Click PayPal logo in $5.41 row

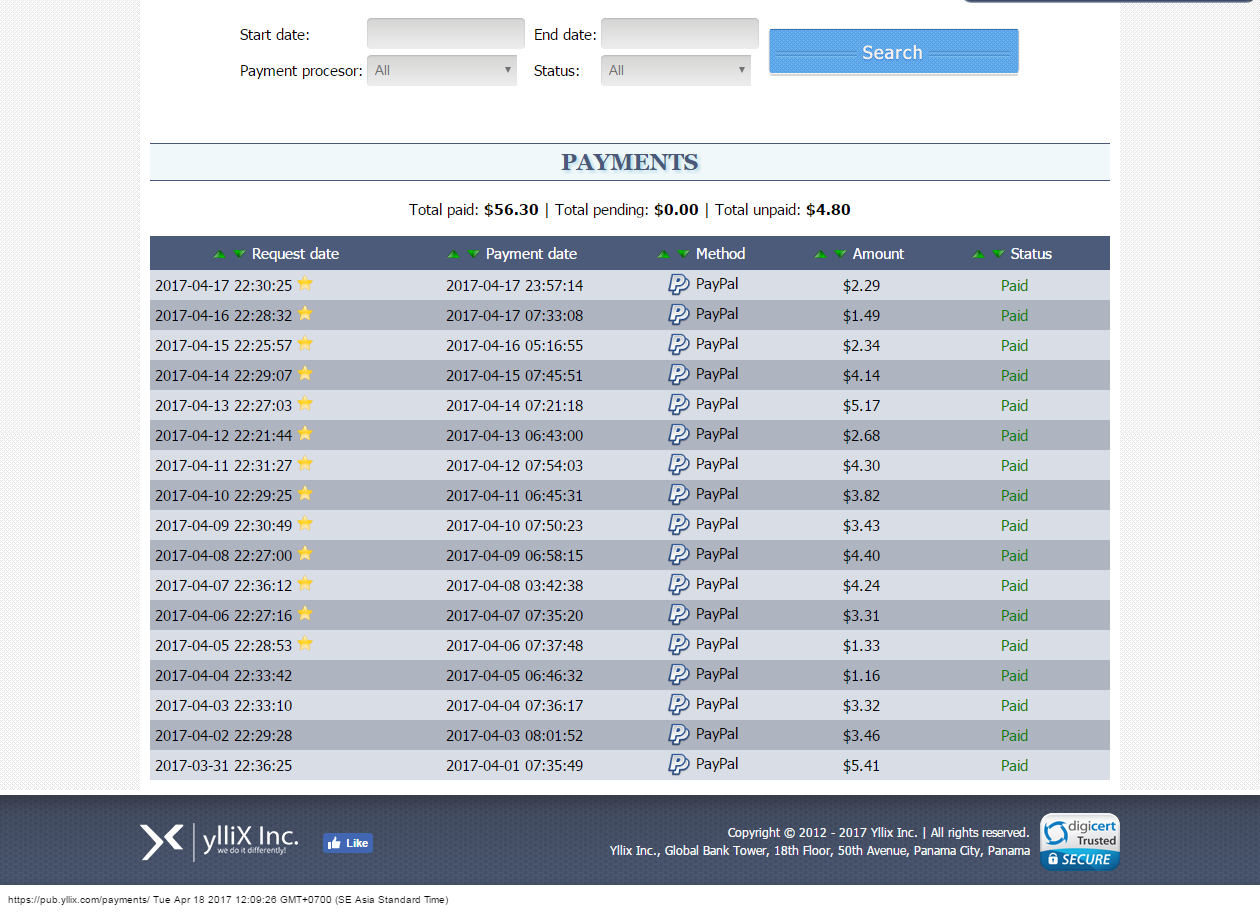679,765
